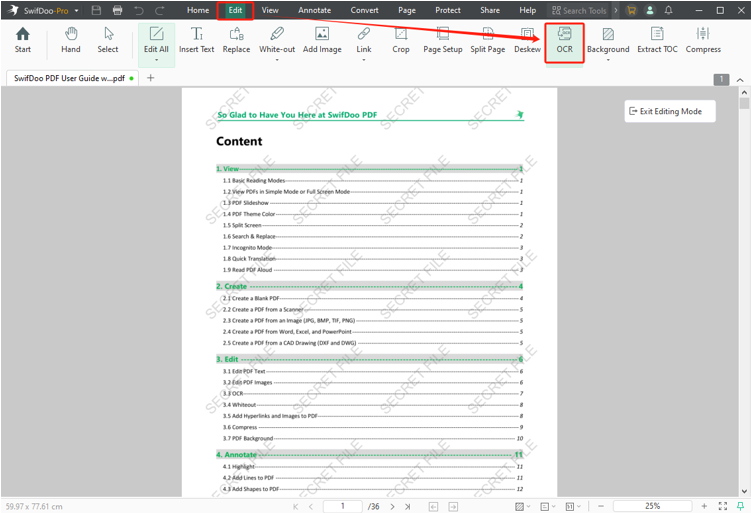This screenshot has width=751, height=513.
Task: Jump to next view
Action: pyautogui.click(x=453, y=506)
